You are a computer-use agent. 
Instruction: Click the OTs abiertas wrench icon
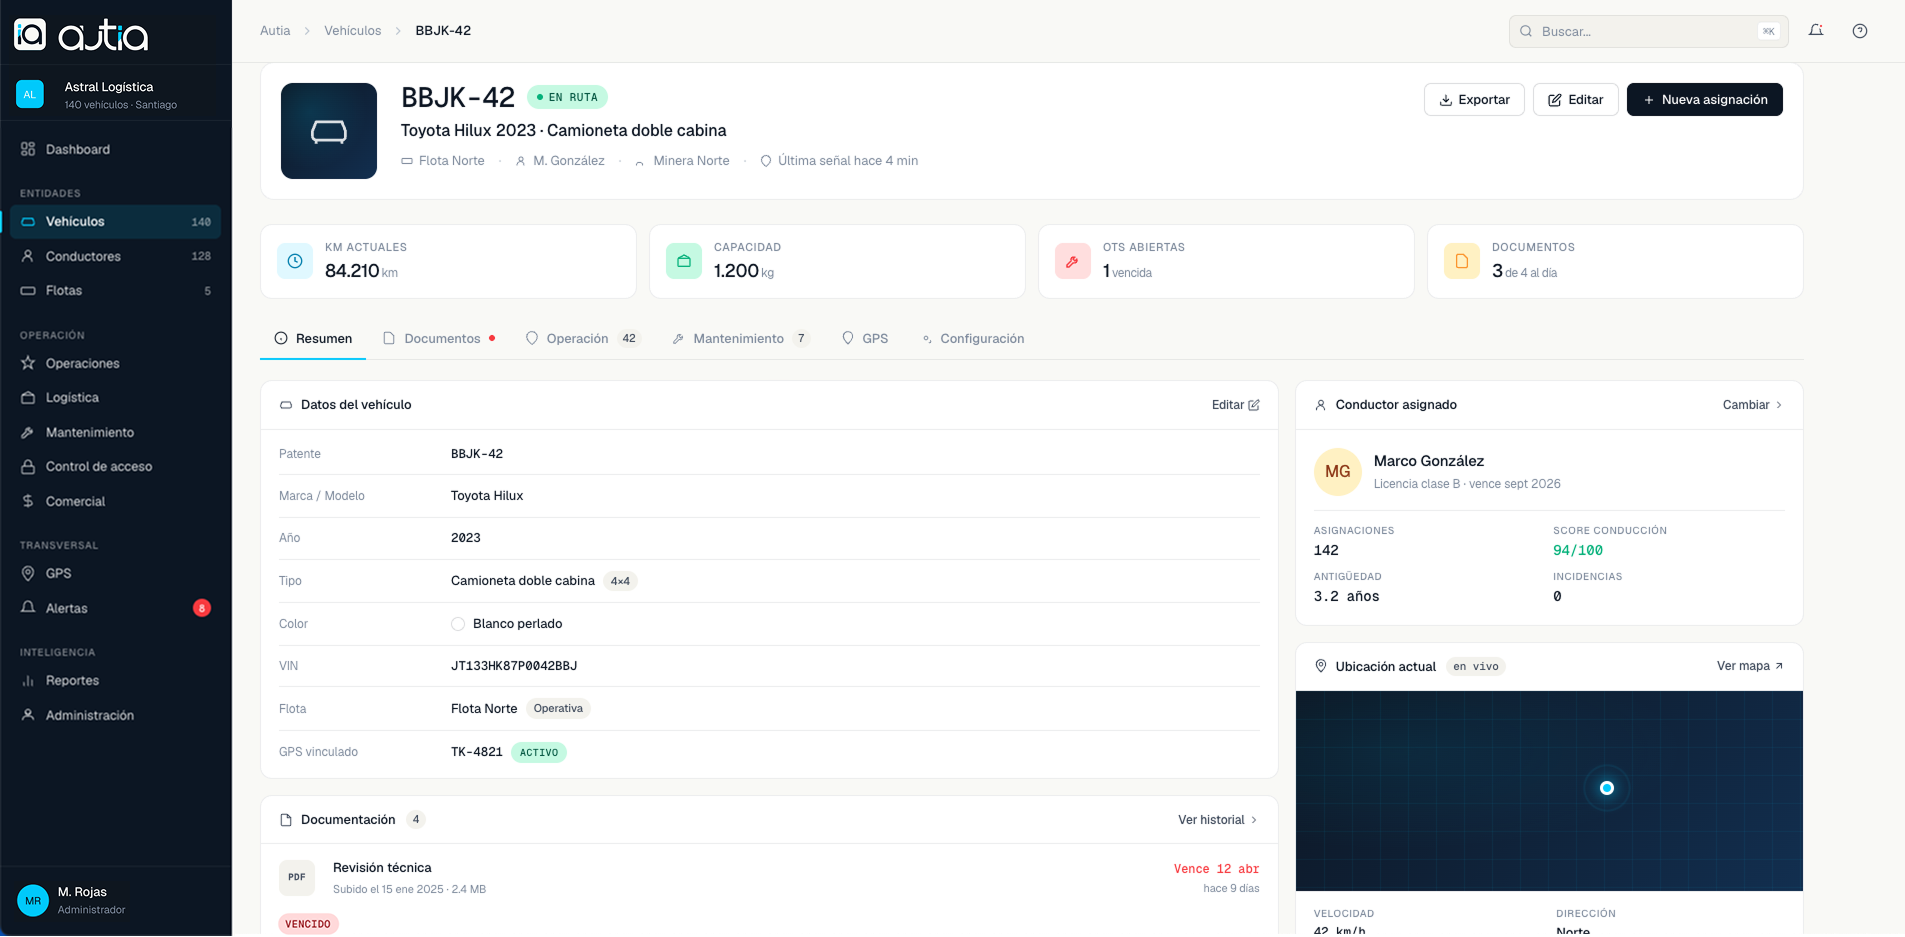click(1073, 261)
